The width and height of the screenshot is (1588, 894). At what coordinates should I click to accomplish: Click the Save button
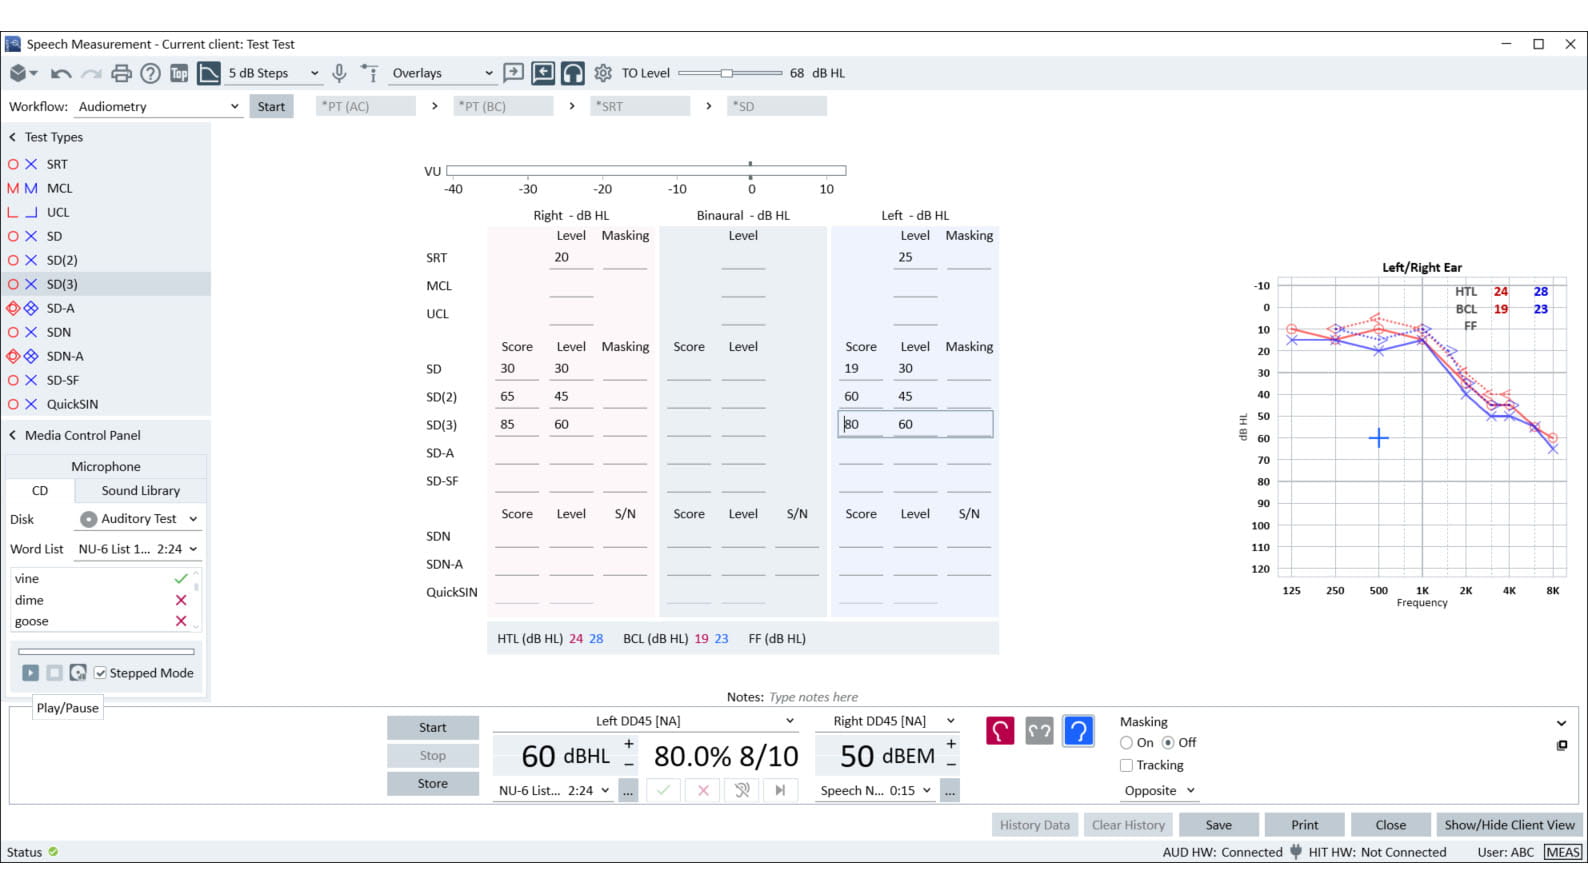pos(1219,825)
